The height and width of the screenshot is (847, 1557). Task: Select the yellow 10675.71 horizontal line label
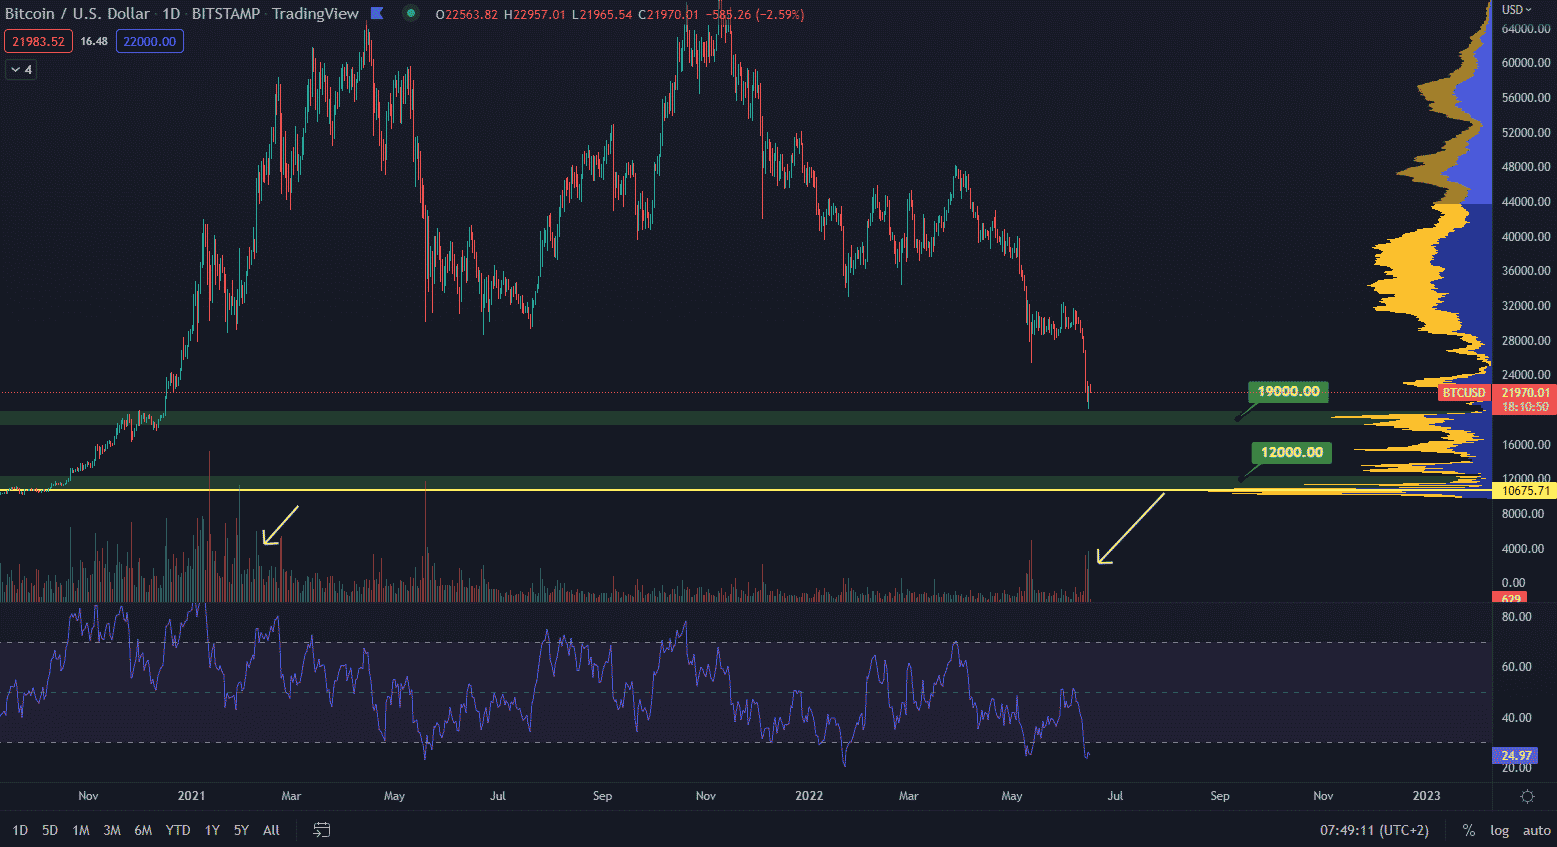[1525, 490]
